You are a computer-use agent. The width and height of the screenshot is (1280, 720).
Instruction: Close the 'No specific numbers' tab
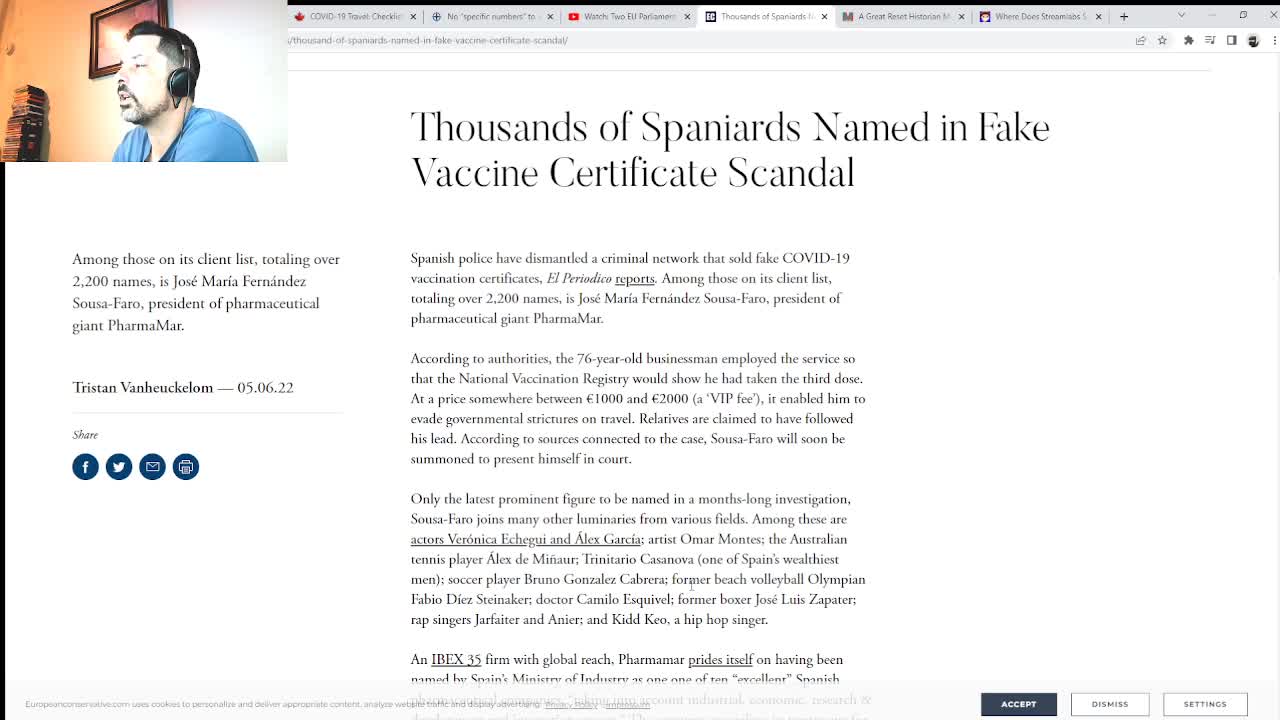549,16
